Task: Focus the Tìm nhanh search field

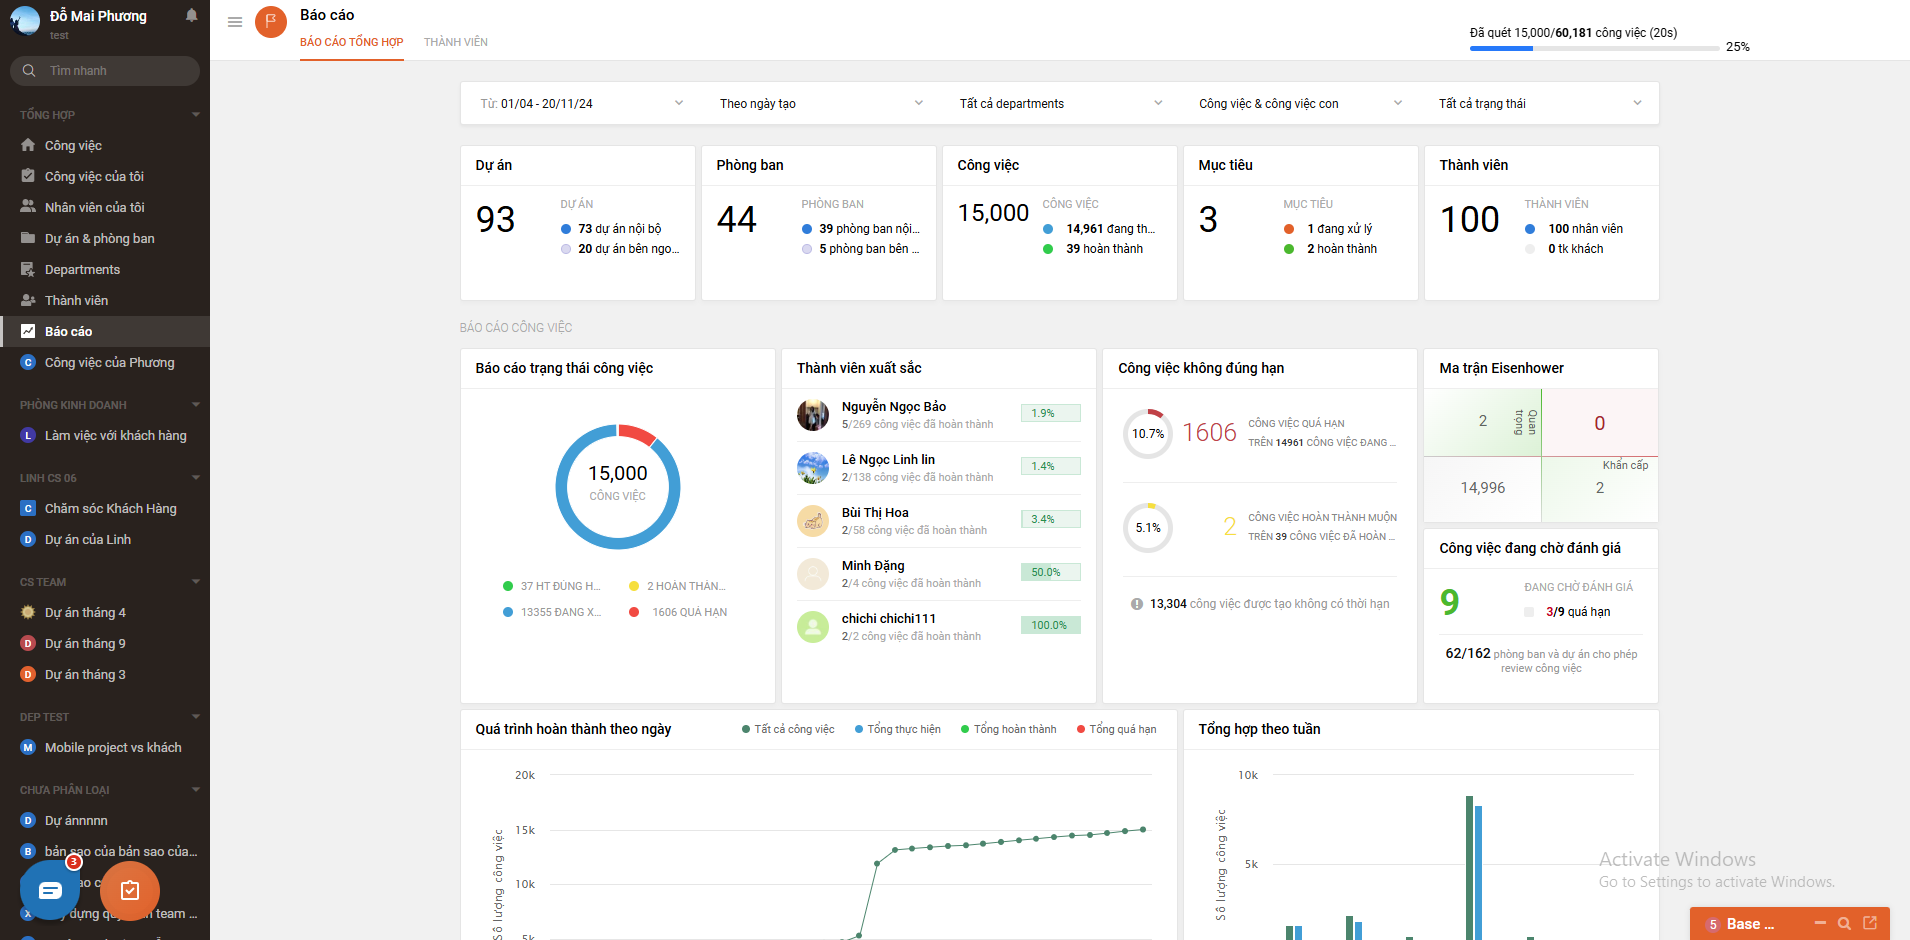Action: click(105, 71)
